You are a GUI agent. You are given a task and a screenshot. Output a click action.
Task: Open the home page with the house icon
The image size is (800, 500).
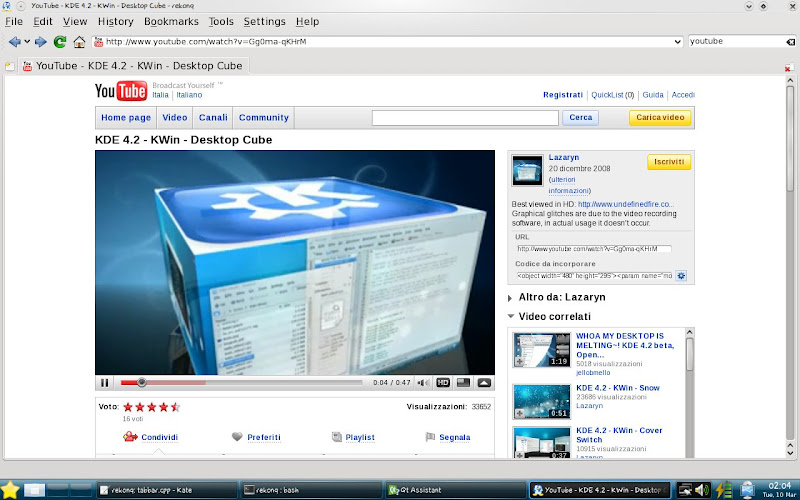(79, 42)
